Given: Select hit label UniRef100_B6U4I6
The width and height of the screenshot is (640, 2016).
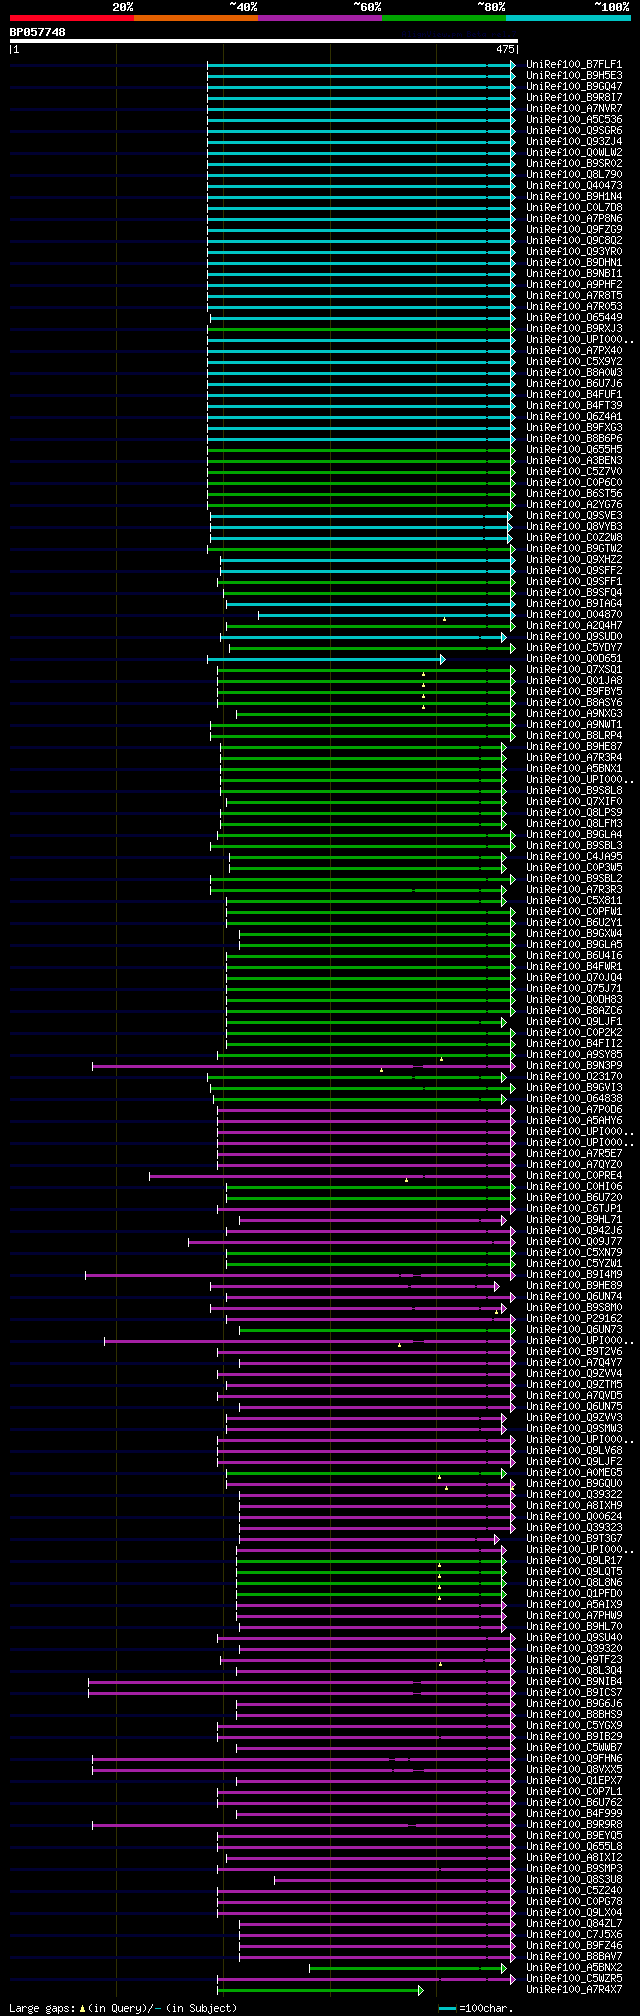Looking at the screenshot, I should [x=574, y=955].
